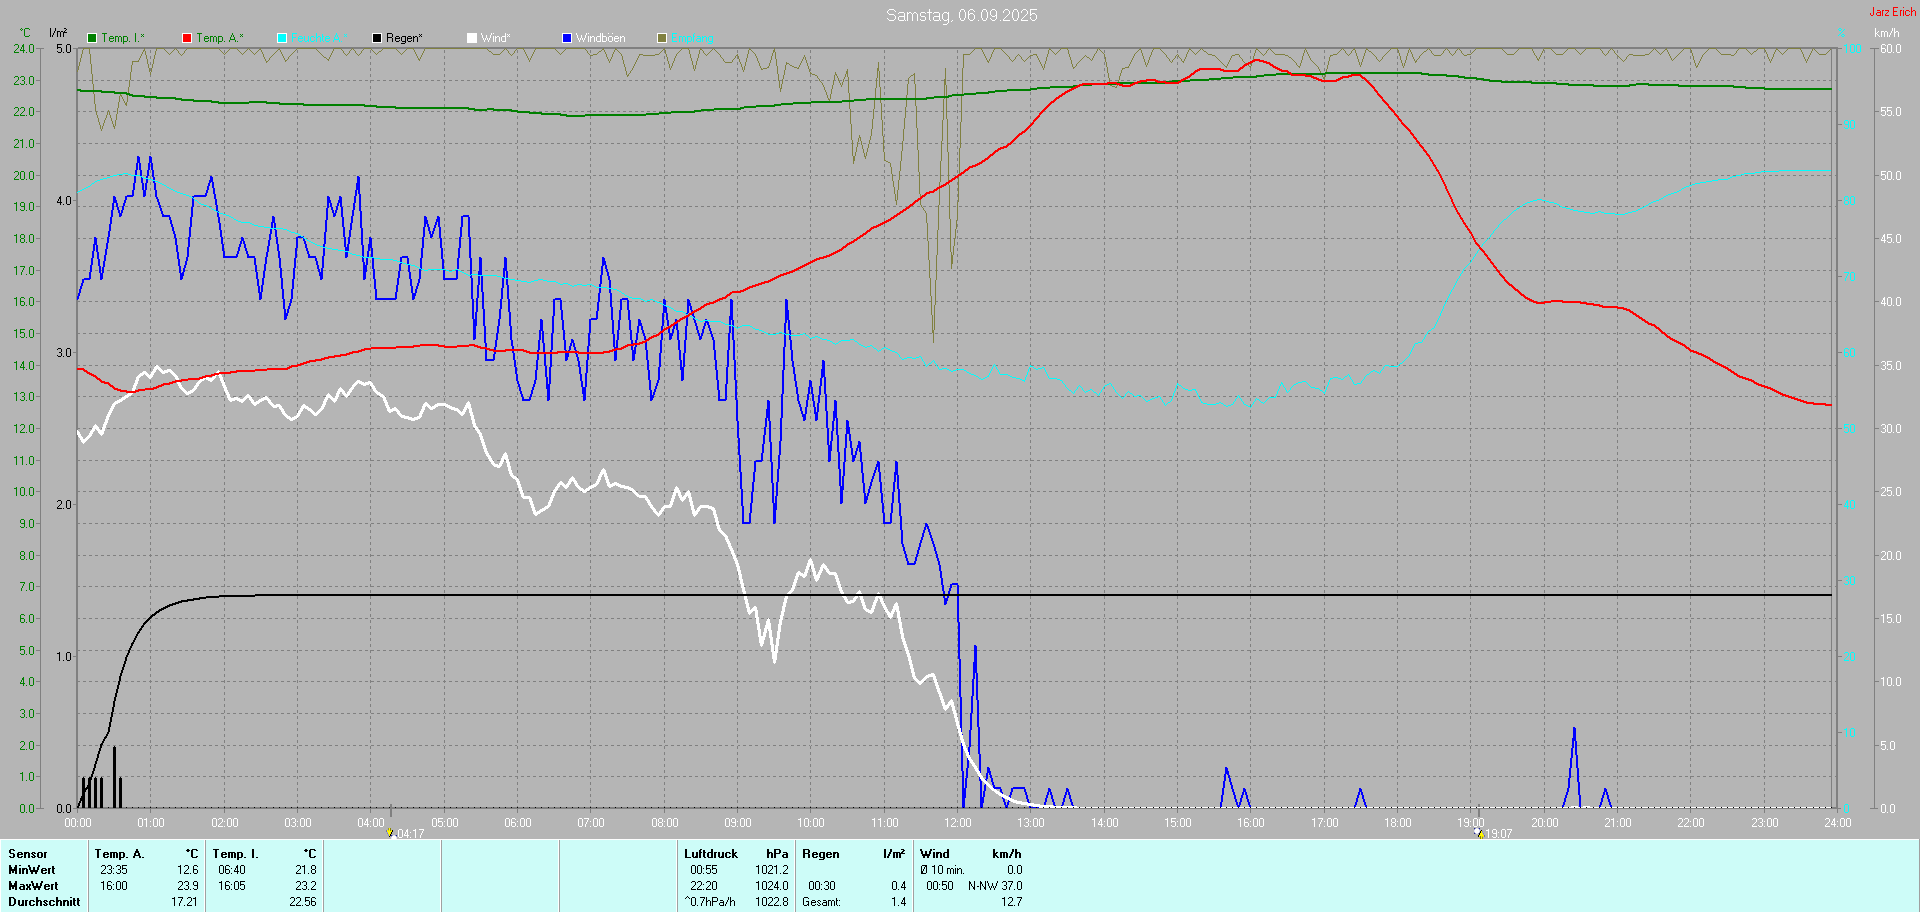Click the 18:00 time axis label
This screenshot has height=912, width=1920.
point(1398,823)
